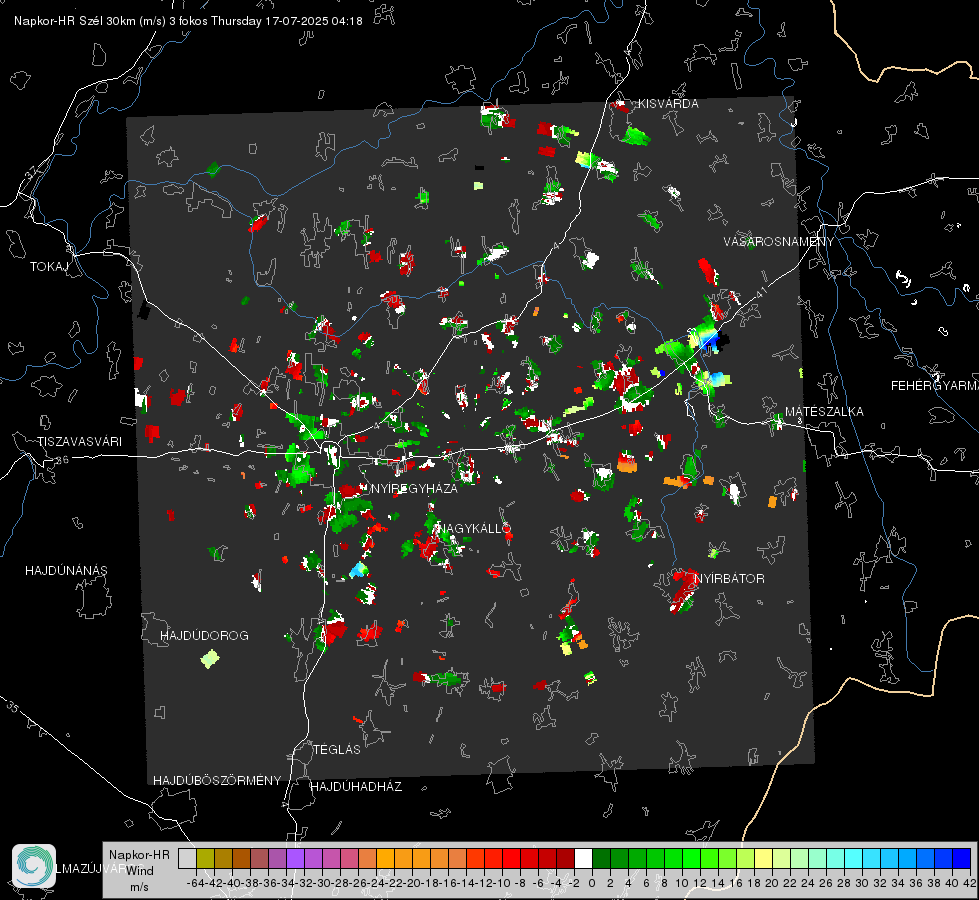Screen dimensions: 979x900
Task: Select the TÉGLÁS label
Action: (x=337, y=749)
